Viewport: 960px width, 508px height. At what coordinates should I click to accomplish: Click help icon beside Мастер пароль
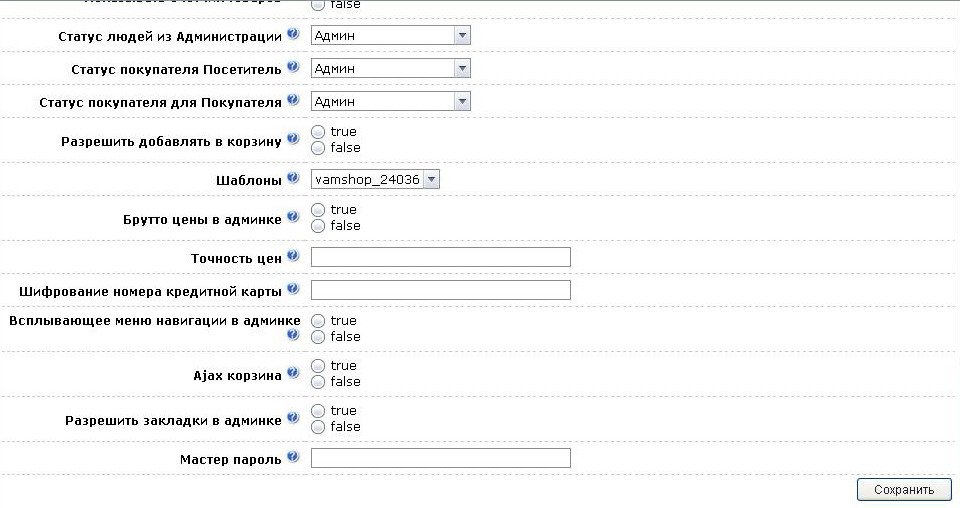coord(293,457)
